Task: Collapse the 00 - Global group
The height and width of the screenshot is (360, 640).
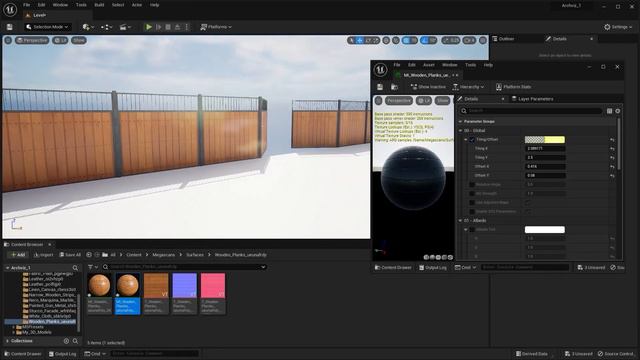Action: click(x=460, y=131)
